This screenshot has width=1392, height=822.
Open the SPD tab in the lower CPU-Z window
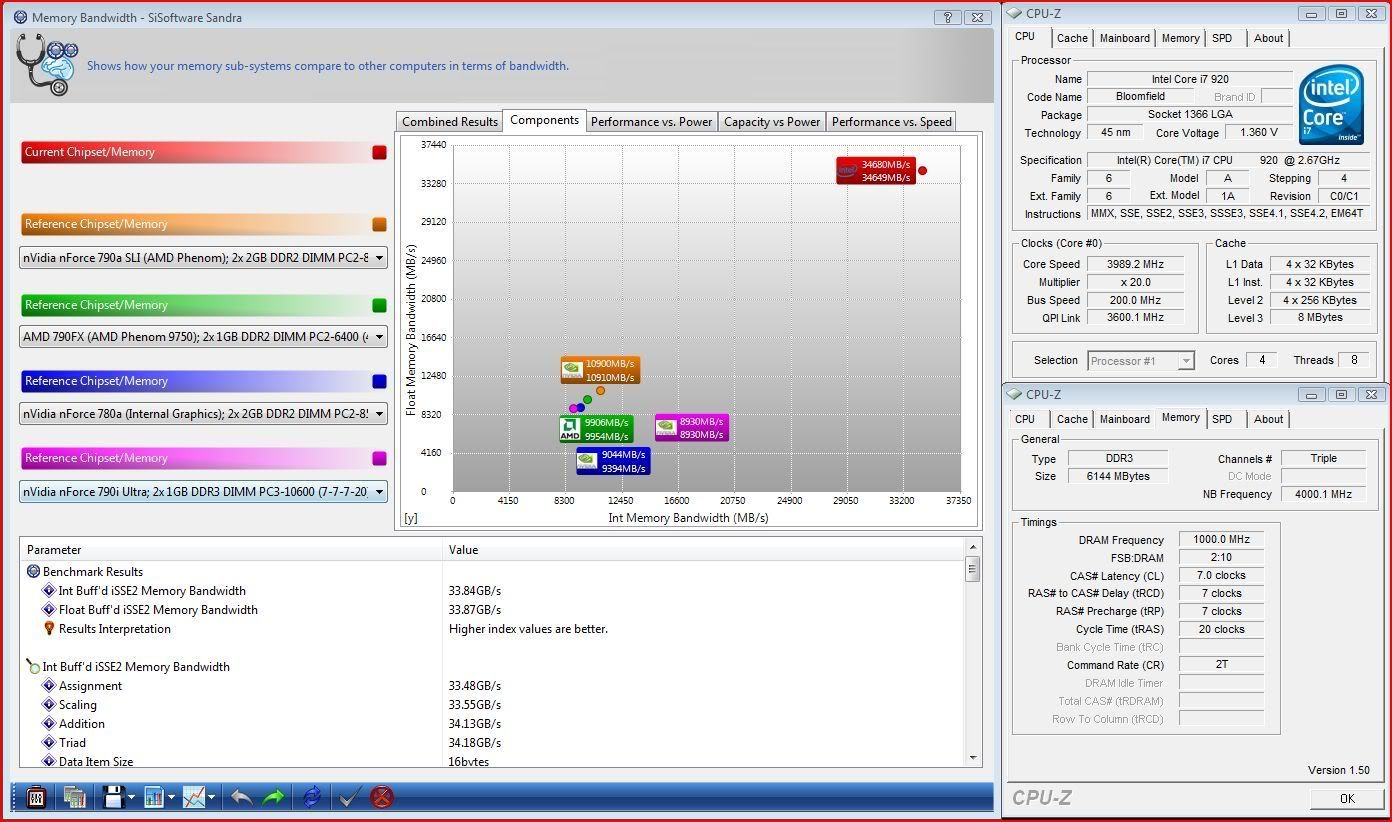[1222, 419]
